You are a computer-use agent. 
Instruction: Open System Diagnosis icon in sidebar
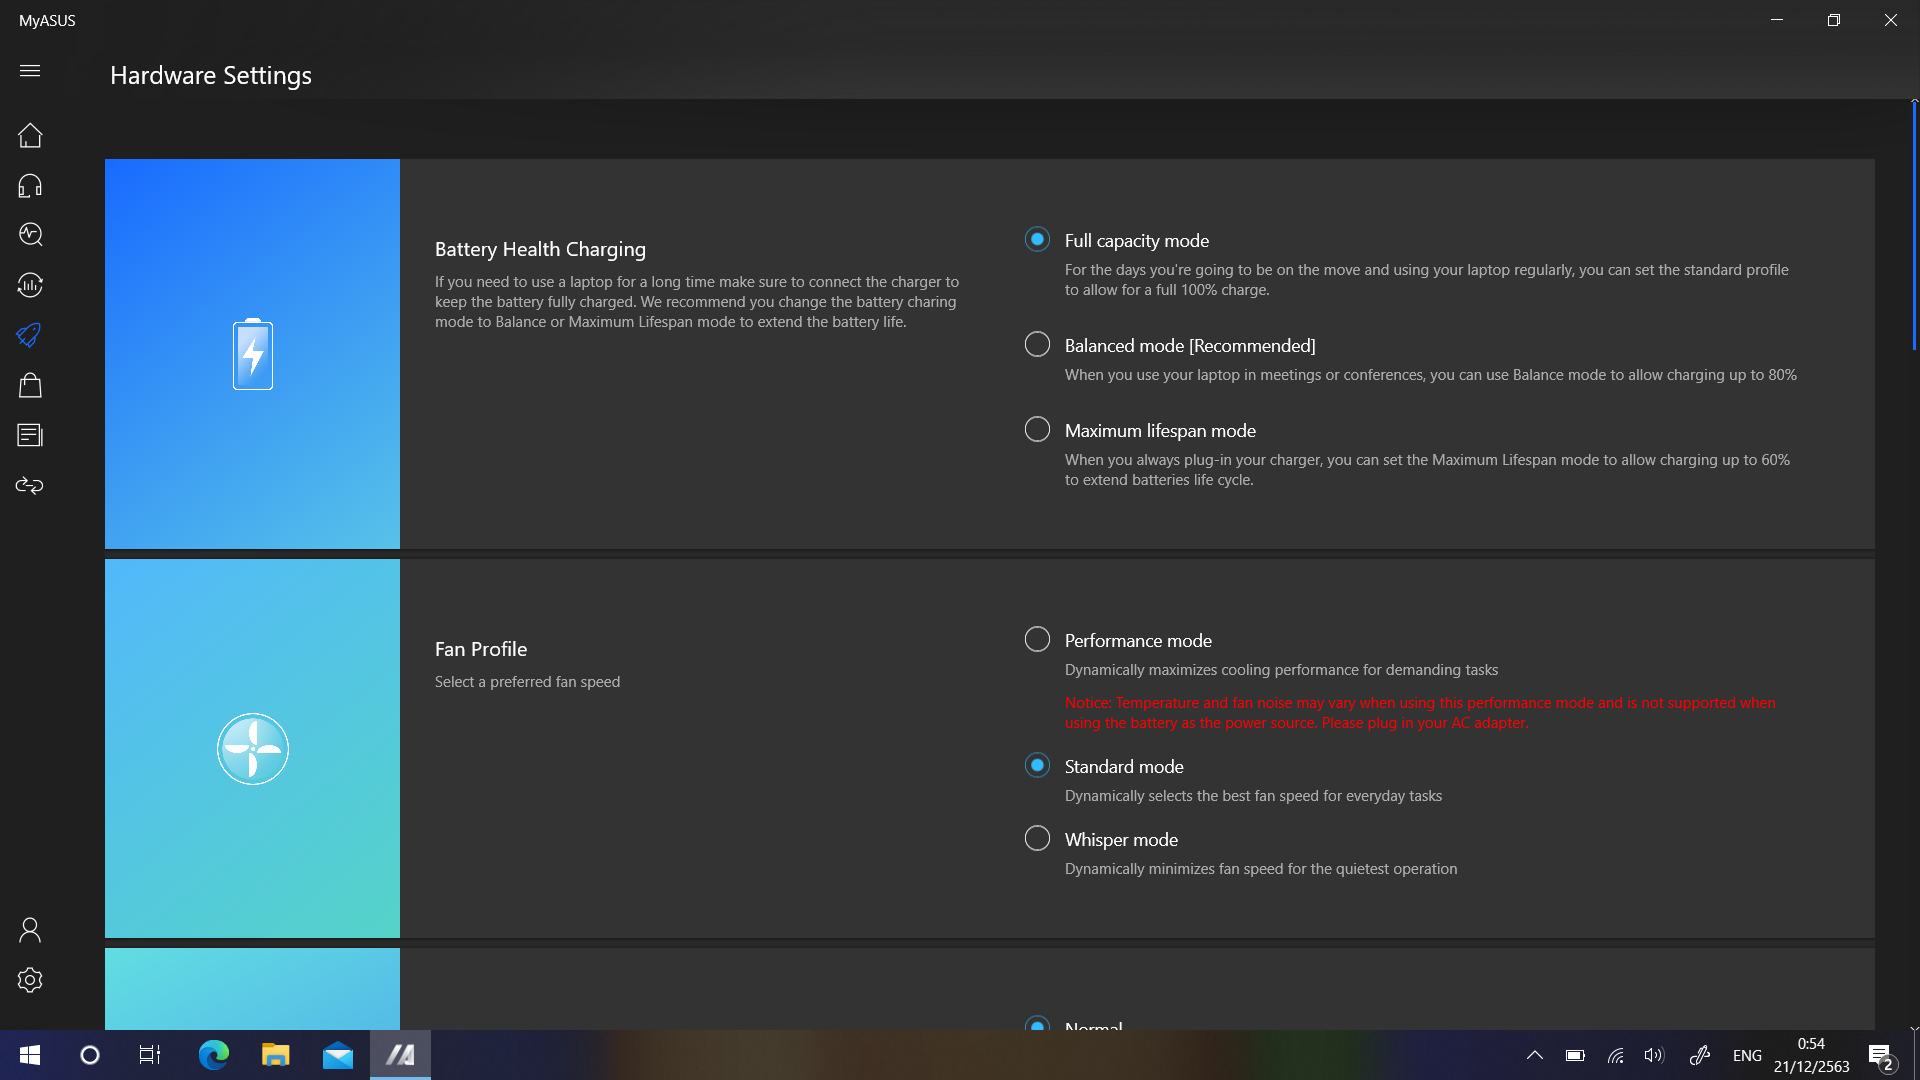[x=30, y=234]
